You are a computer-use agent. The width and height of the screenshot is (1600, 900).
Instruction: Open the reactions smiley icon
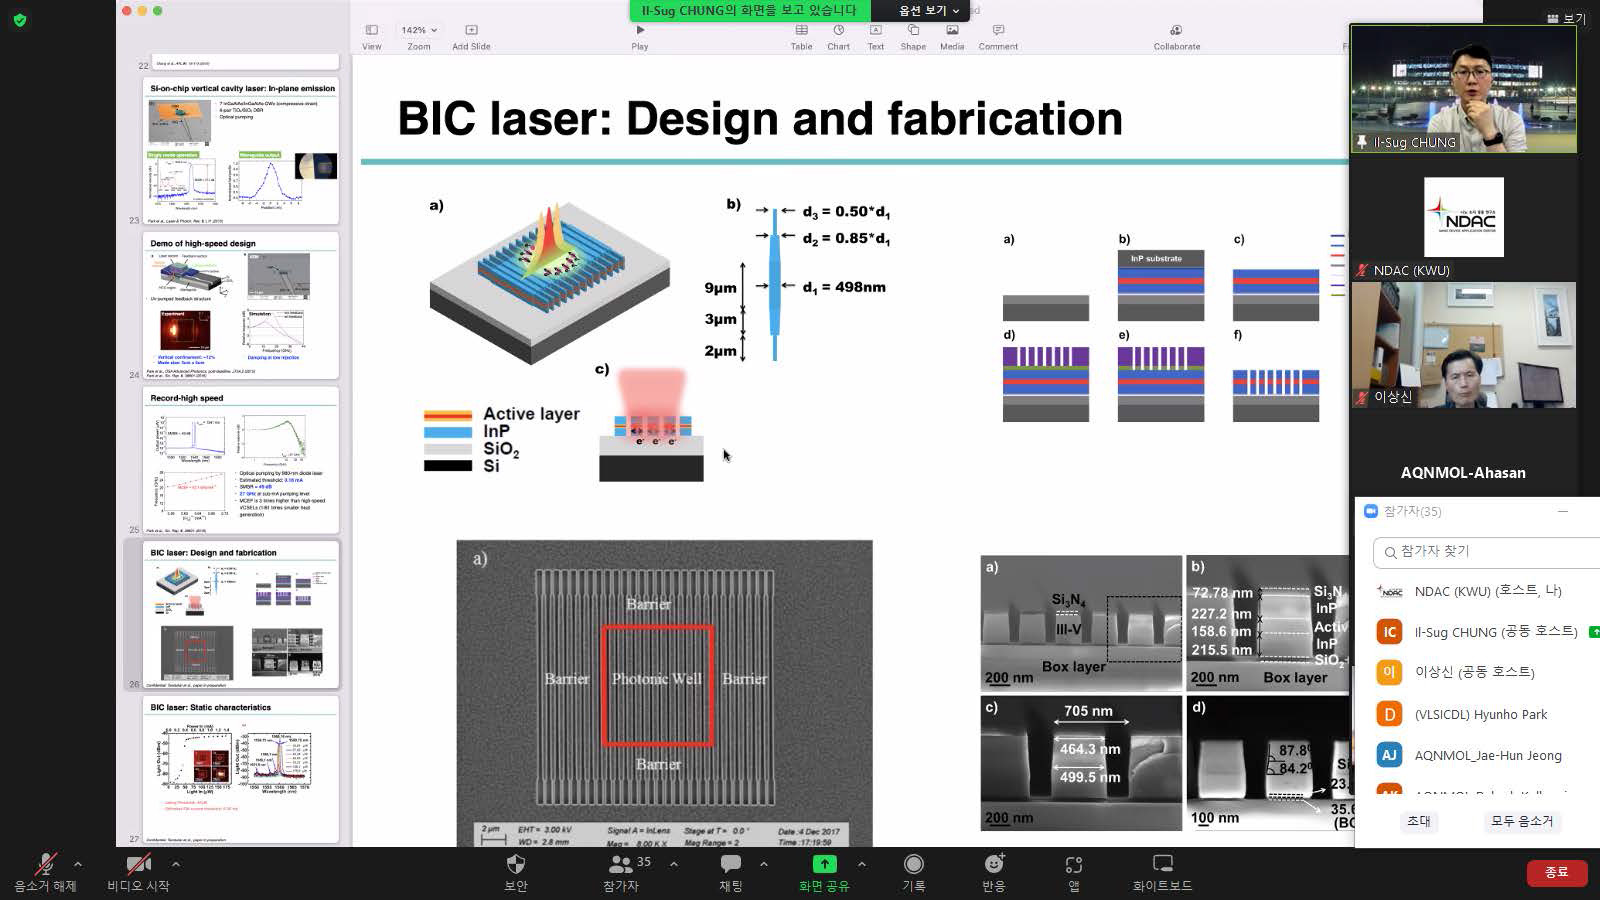pos(993,864)
